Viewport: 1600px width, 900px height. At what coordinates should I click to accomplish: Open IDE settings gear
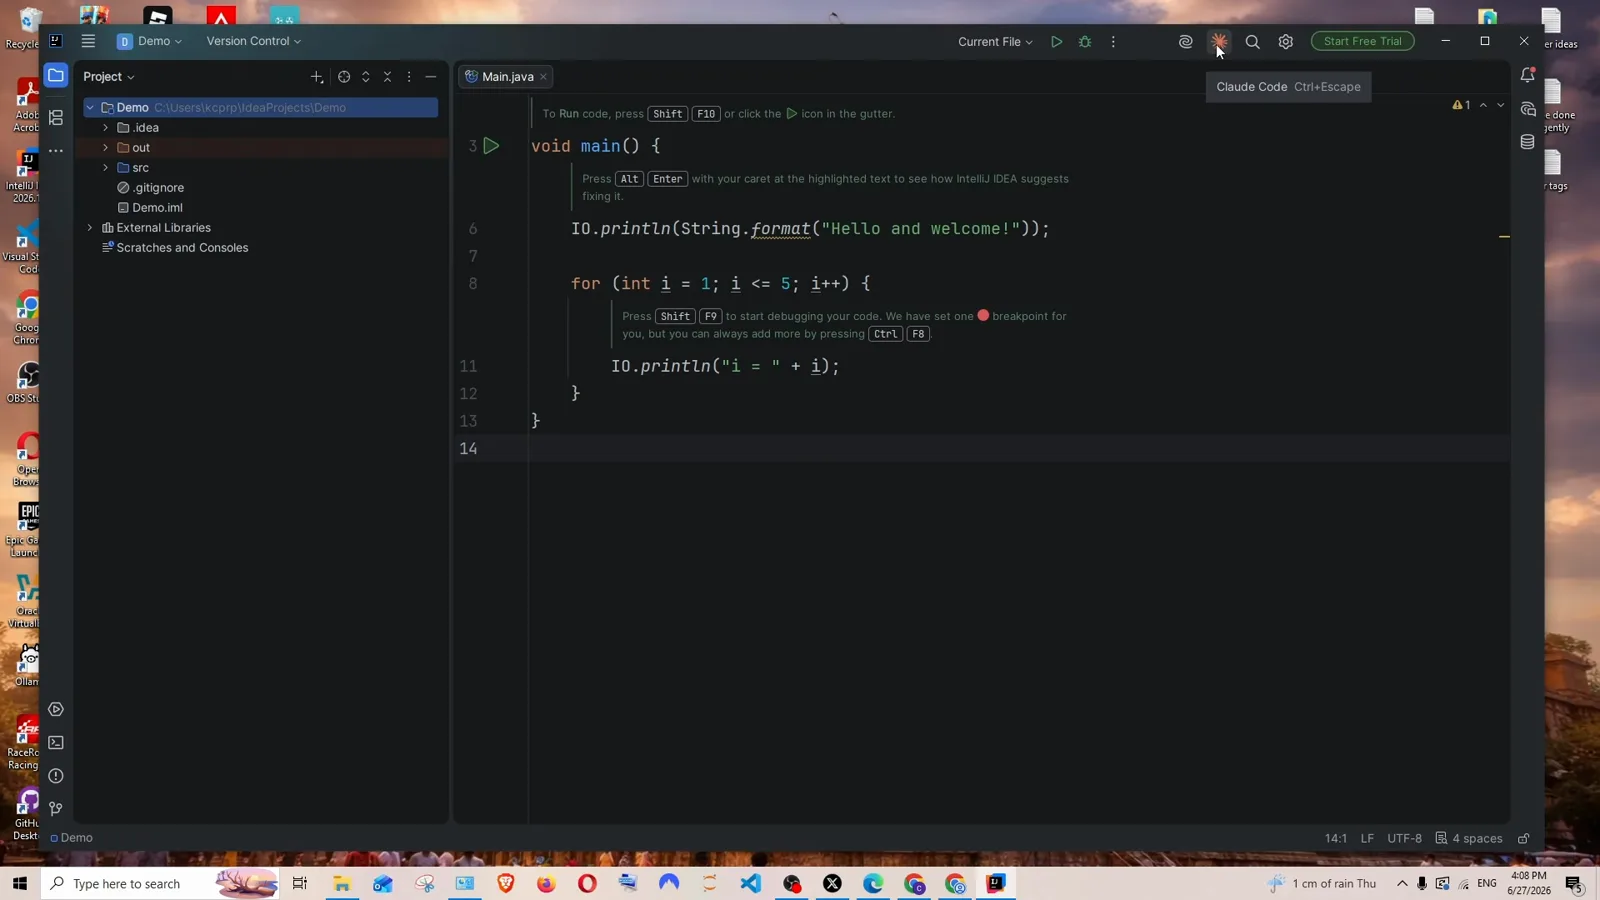pyautogui.click(x=1286, y=41)
